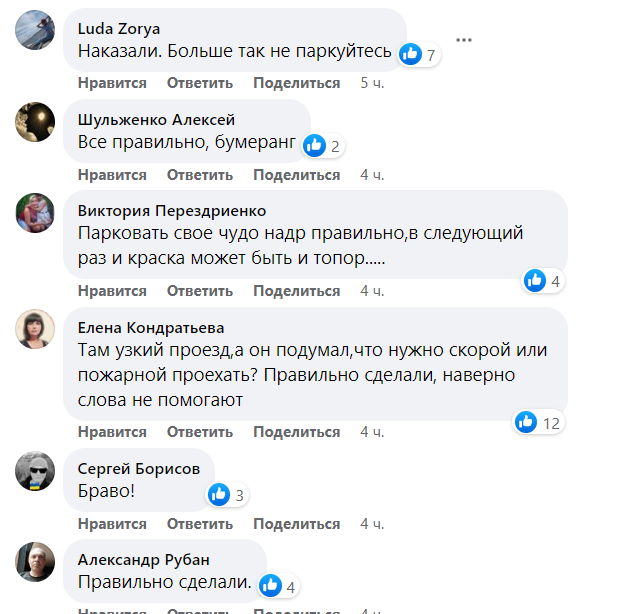Reply to Виктория Перездриенко's comment via Ответить

point(200,291)
